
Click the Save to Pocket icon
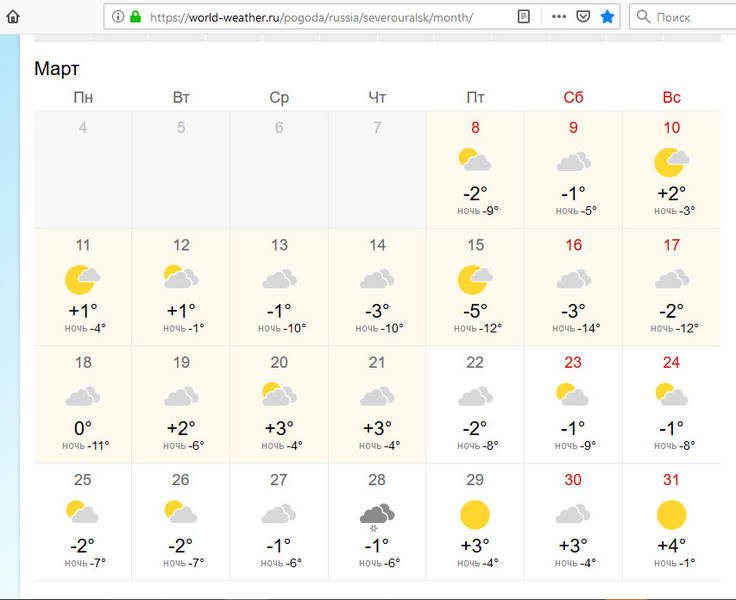[x=582, y=17]
